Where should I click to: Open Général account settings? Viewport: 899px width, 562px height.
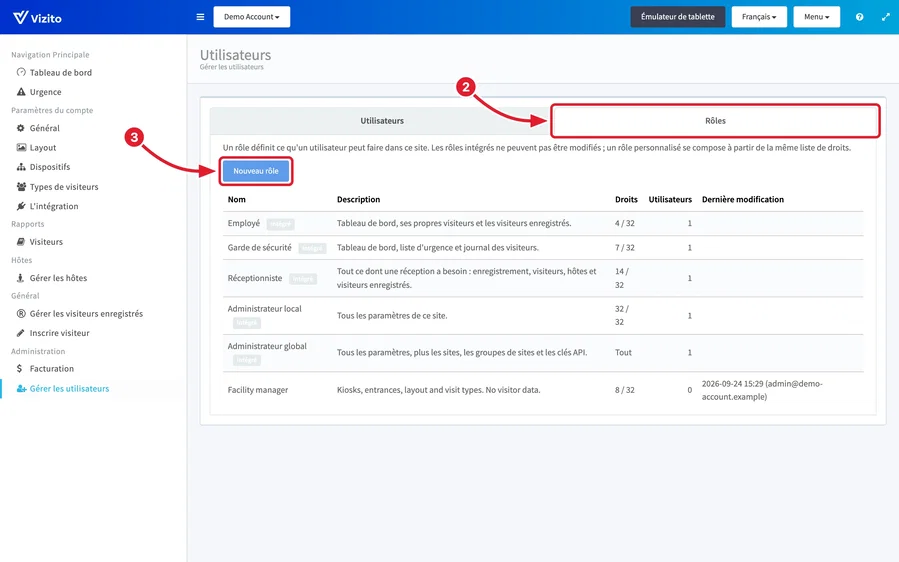[x=45, y=128]
